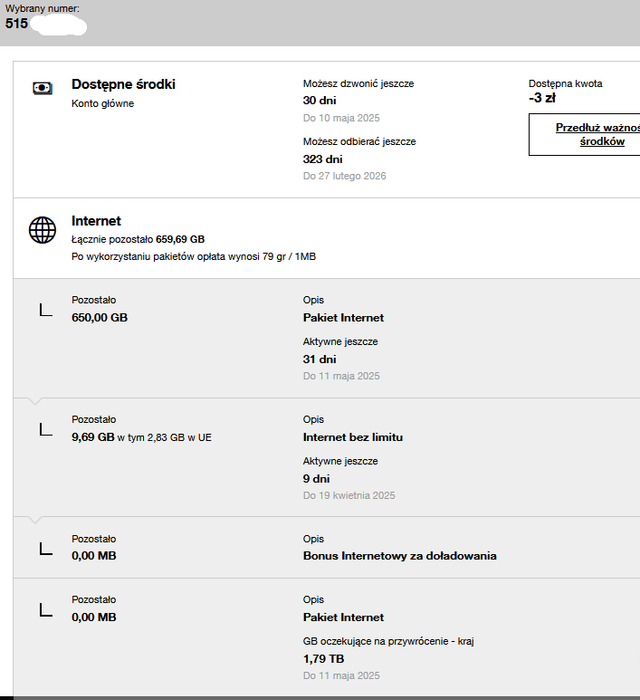The height and width of the screenshot is (700, 640).
Task: Click the cash icon beside Dostępne środki
Action: point(42,88)
